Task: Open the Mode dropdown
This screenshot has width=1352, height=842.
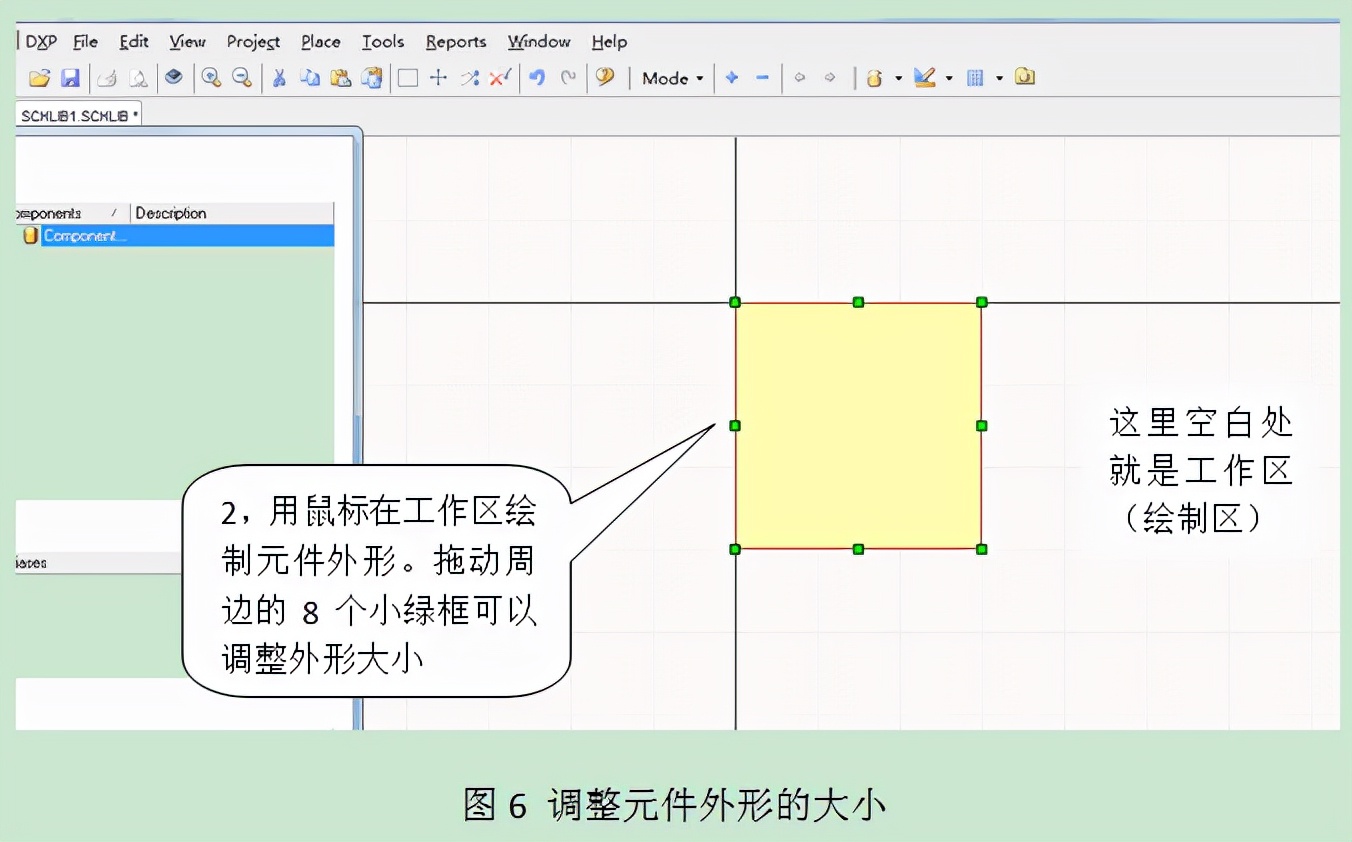Action: tap(672, 78)
